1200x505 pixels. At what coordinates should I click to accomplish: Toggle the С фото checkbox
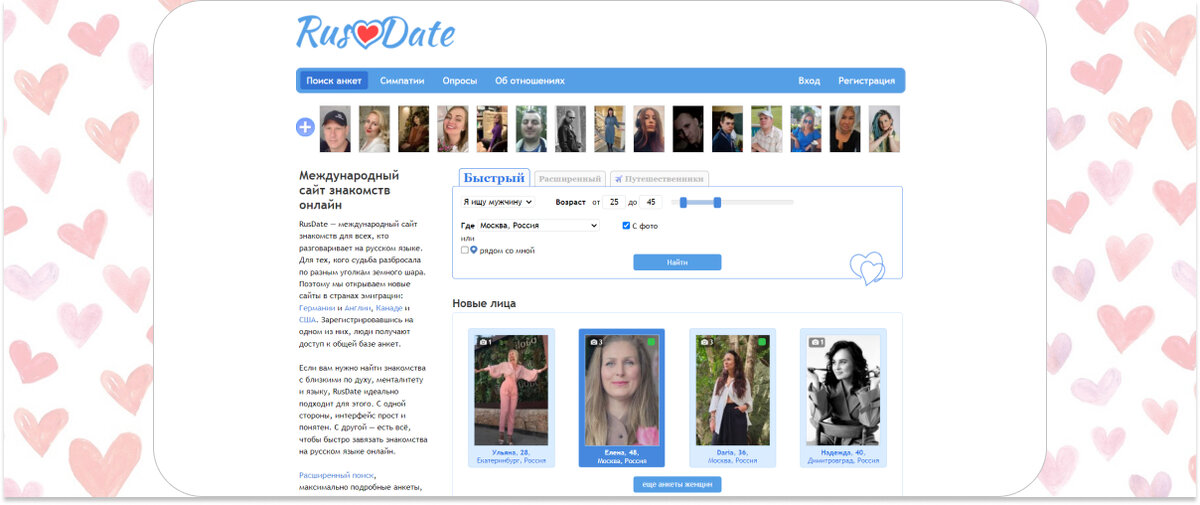[626, 226]
